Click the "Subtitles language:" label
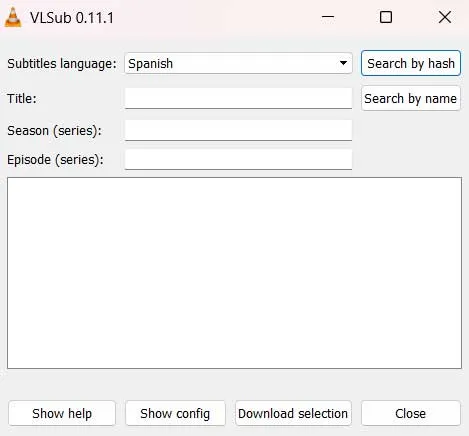The width and height of the screenshot is (469, 436). pyautogui.click(x=62, y=64)
